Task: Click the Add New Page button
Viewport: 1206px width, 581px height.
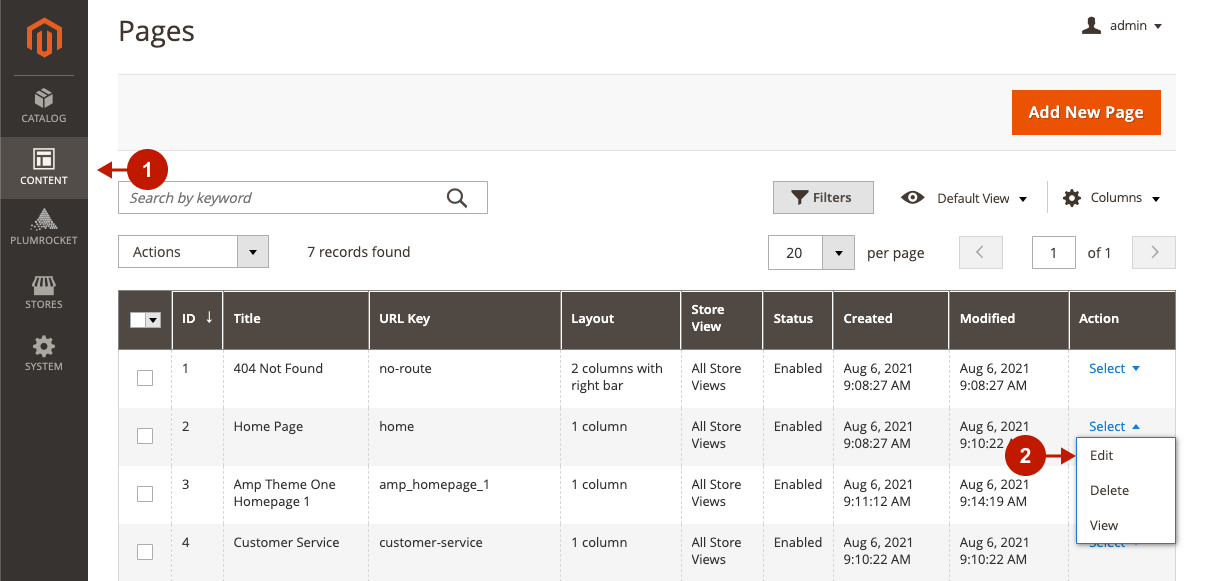Action: [x=1086, y=112]
